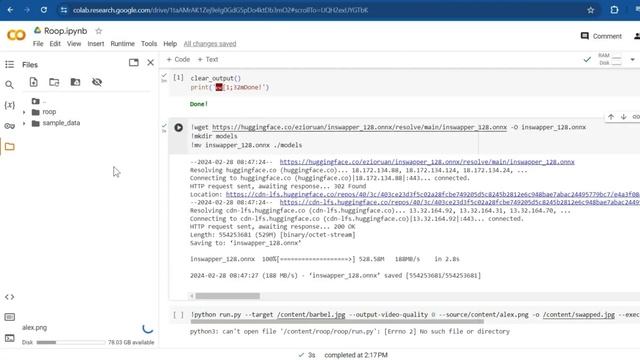Viewport: 640px width, 360px height.
Task: Click disk usage progress bar
Action: coord(70,342)
